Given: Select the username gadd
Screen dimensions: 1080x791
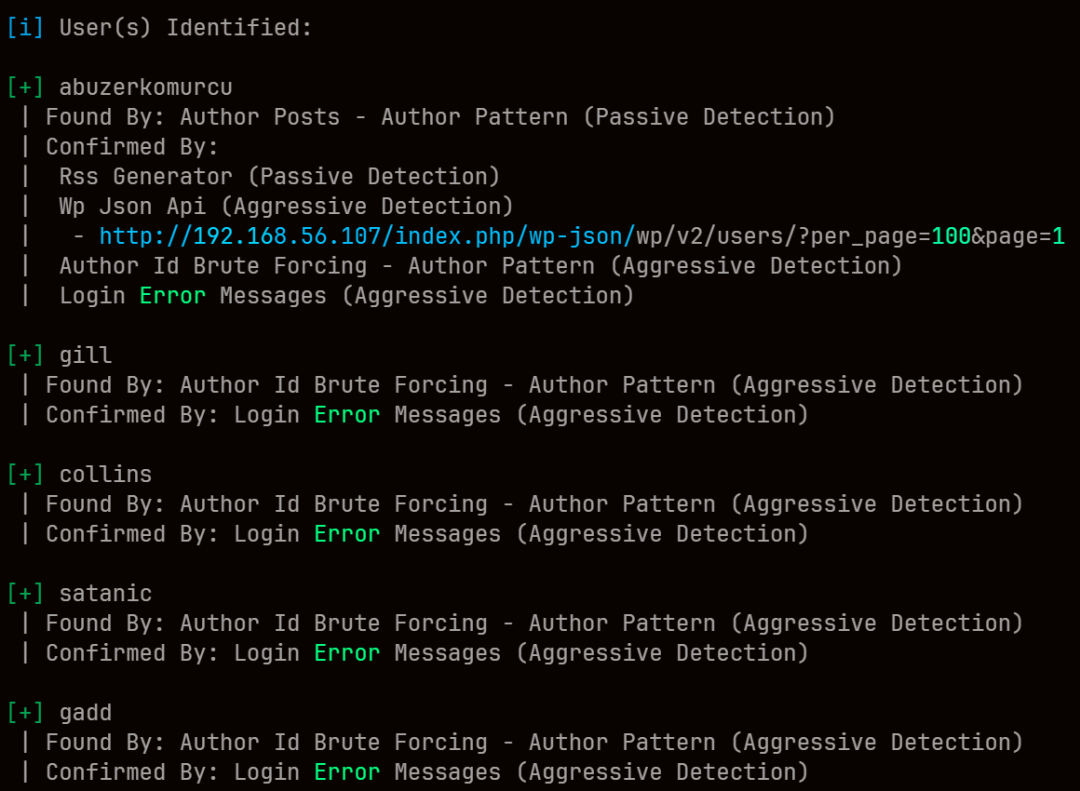Looking at the screenshot, I should (x=85, y=713).
